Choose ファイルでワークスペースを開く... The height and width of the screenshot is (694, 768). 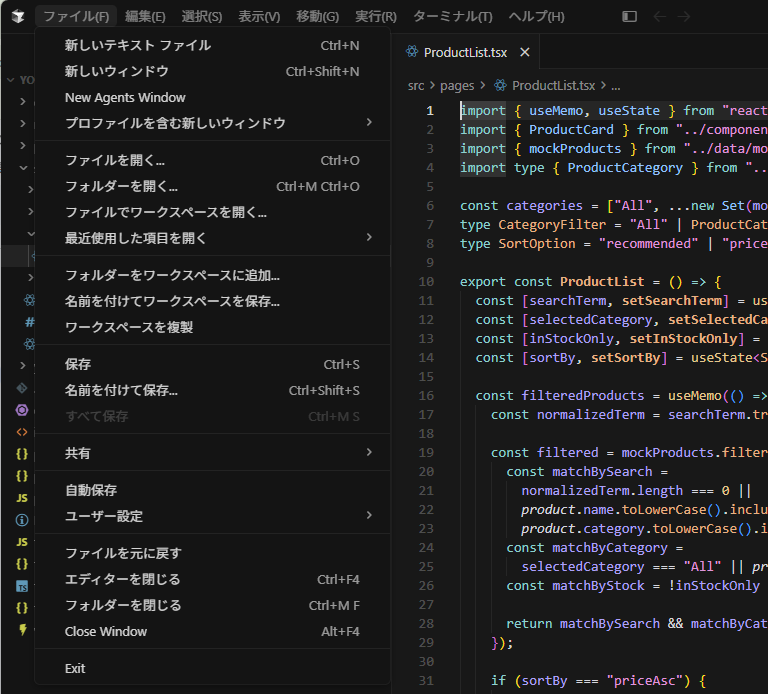point(213,212)
